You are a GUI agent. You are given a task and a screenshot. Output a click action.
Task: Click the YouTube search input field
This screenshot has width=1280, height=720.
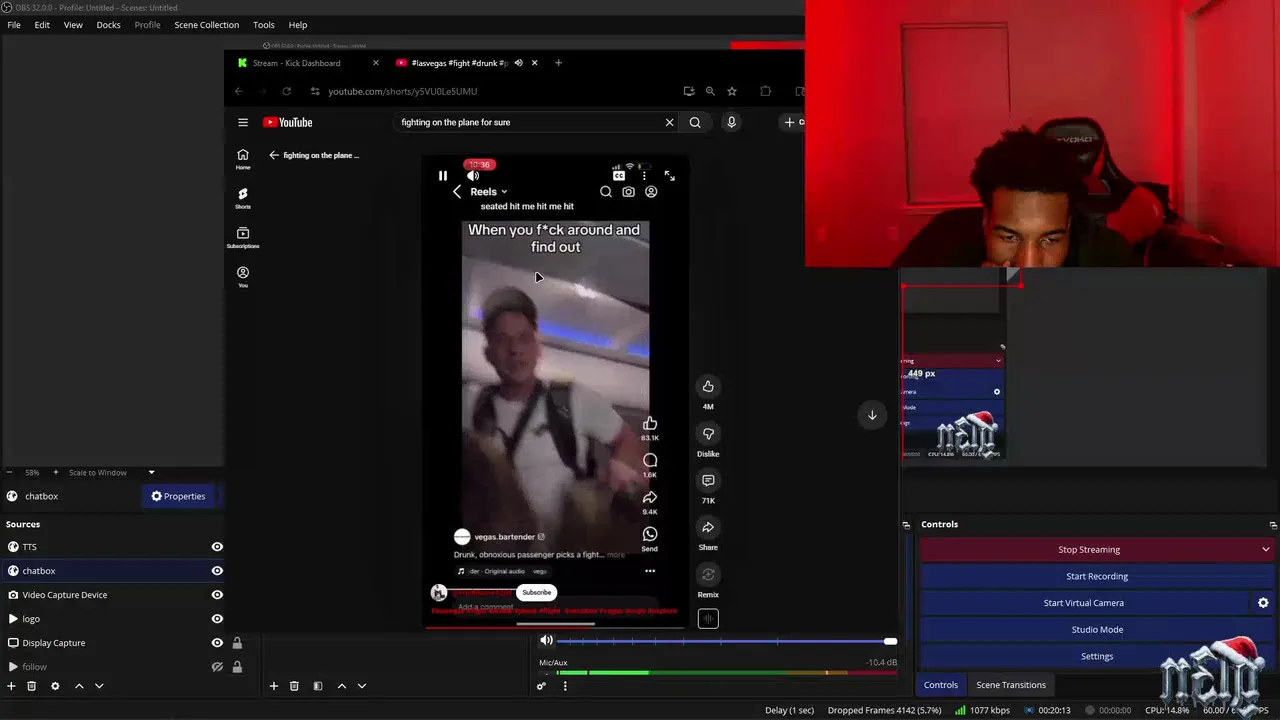[530, 122]
